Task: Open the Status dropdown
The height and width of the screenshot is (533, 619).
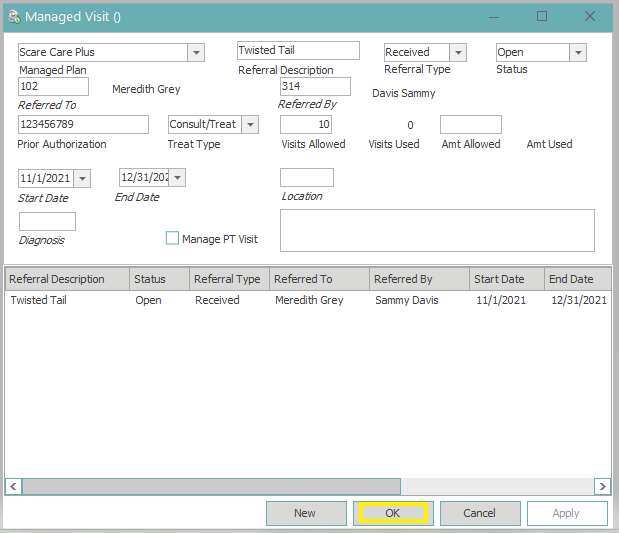Action: coord(578,53)
